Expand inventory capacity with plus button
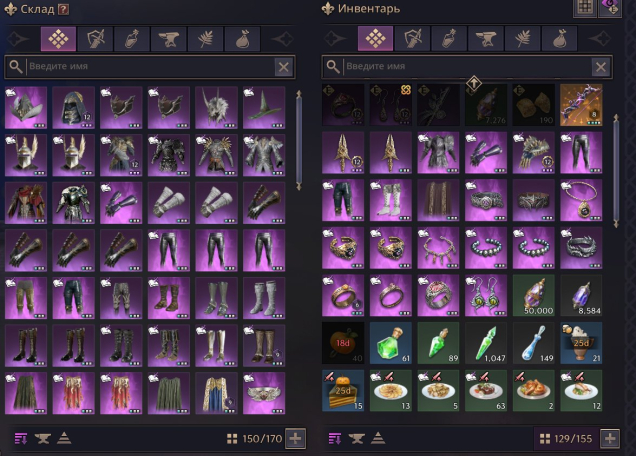 [610, 439]
